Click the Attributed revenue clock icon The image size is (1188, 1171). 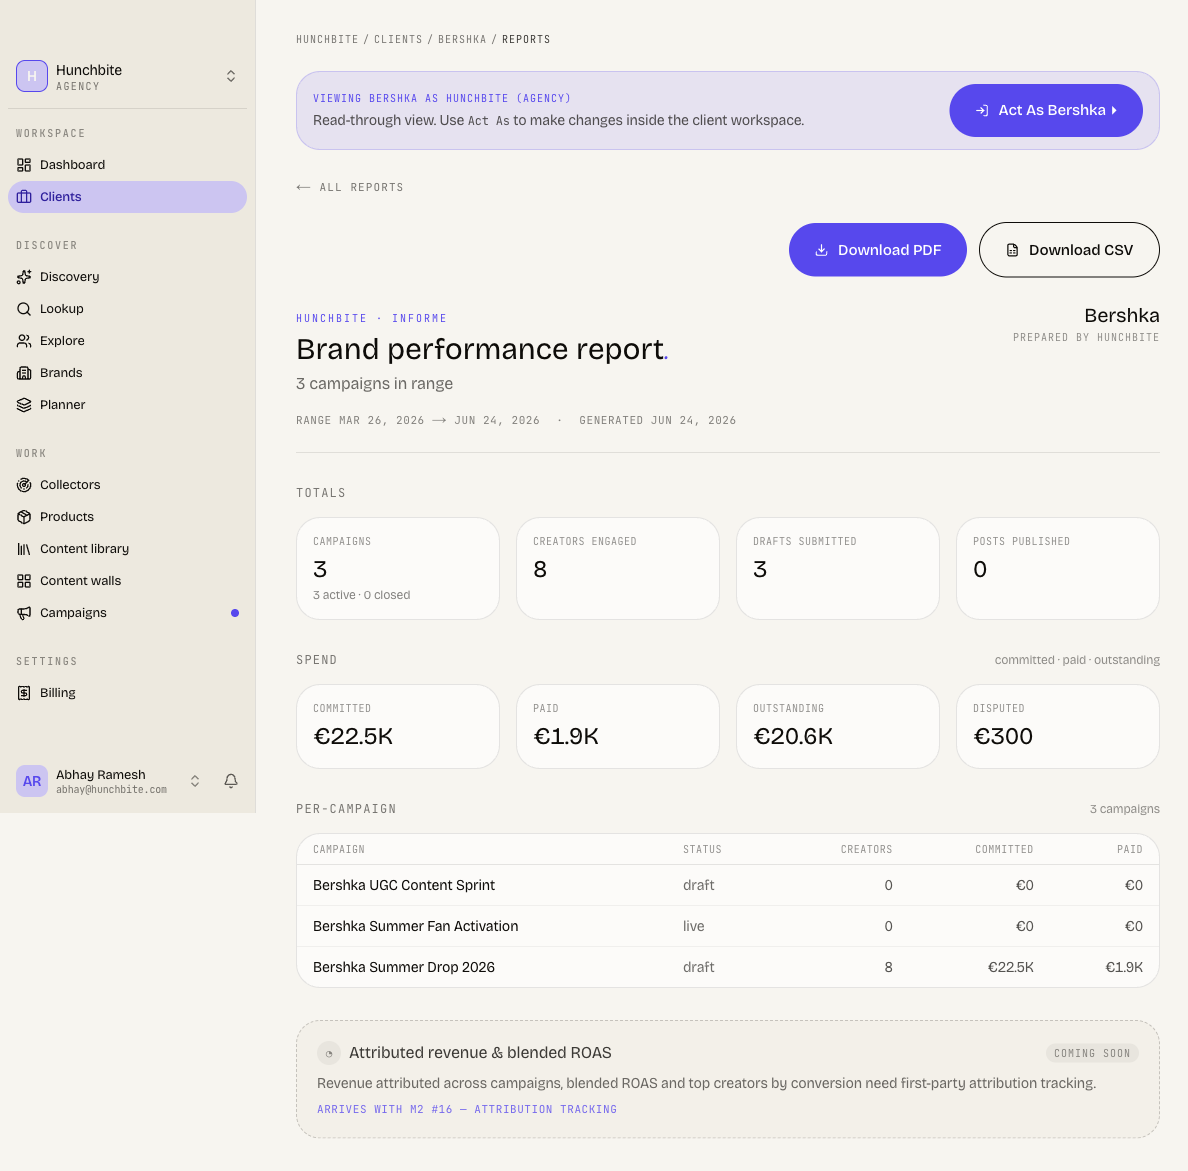coord(329,1053)
